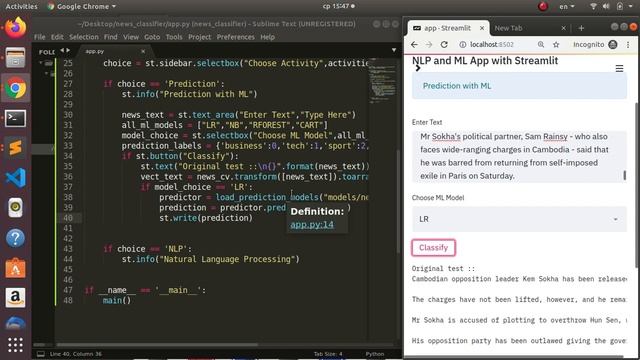
Task: Open the Google Chrome app menu
Action: (x=82, y=7)
